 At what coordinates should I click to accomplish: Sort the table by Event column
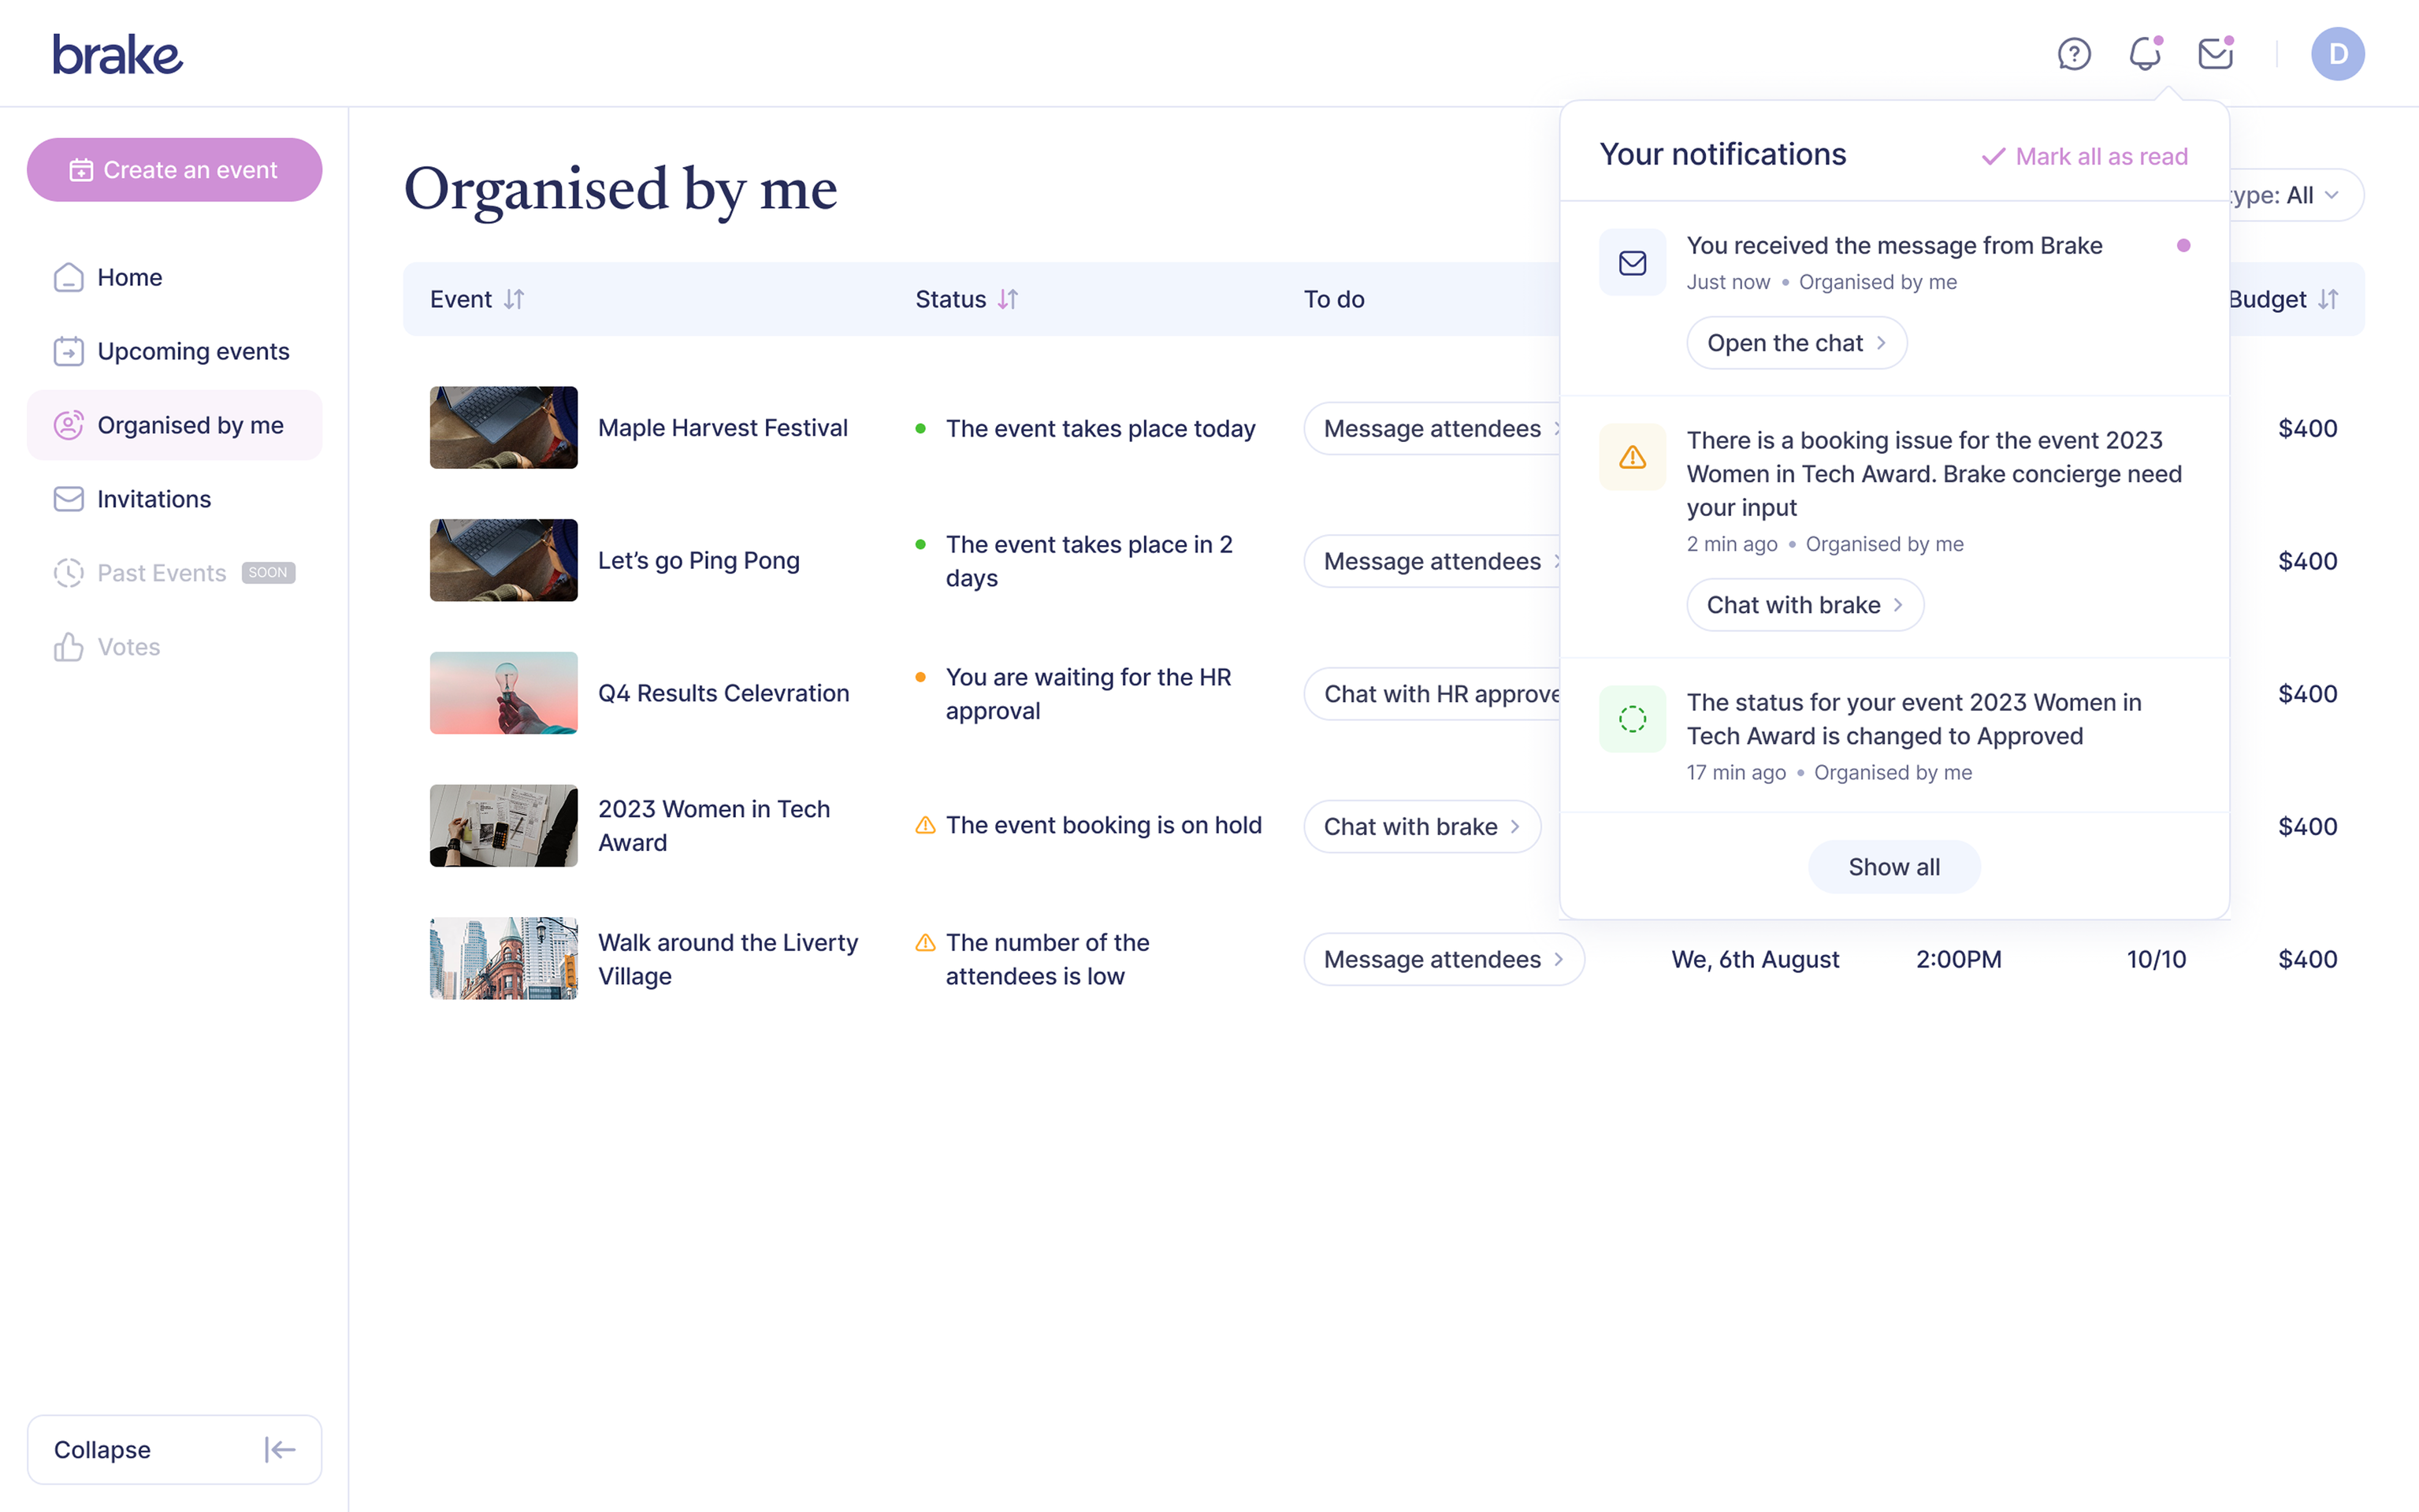[514, 299]
